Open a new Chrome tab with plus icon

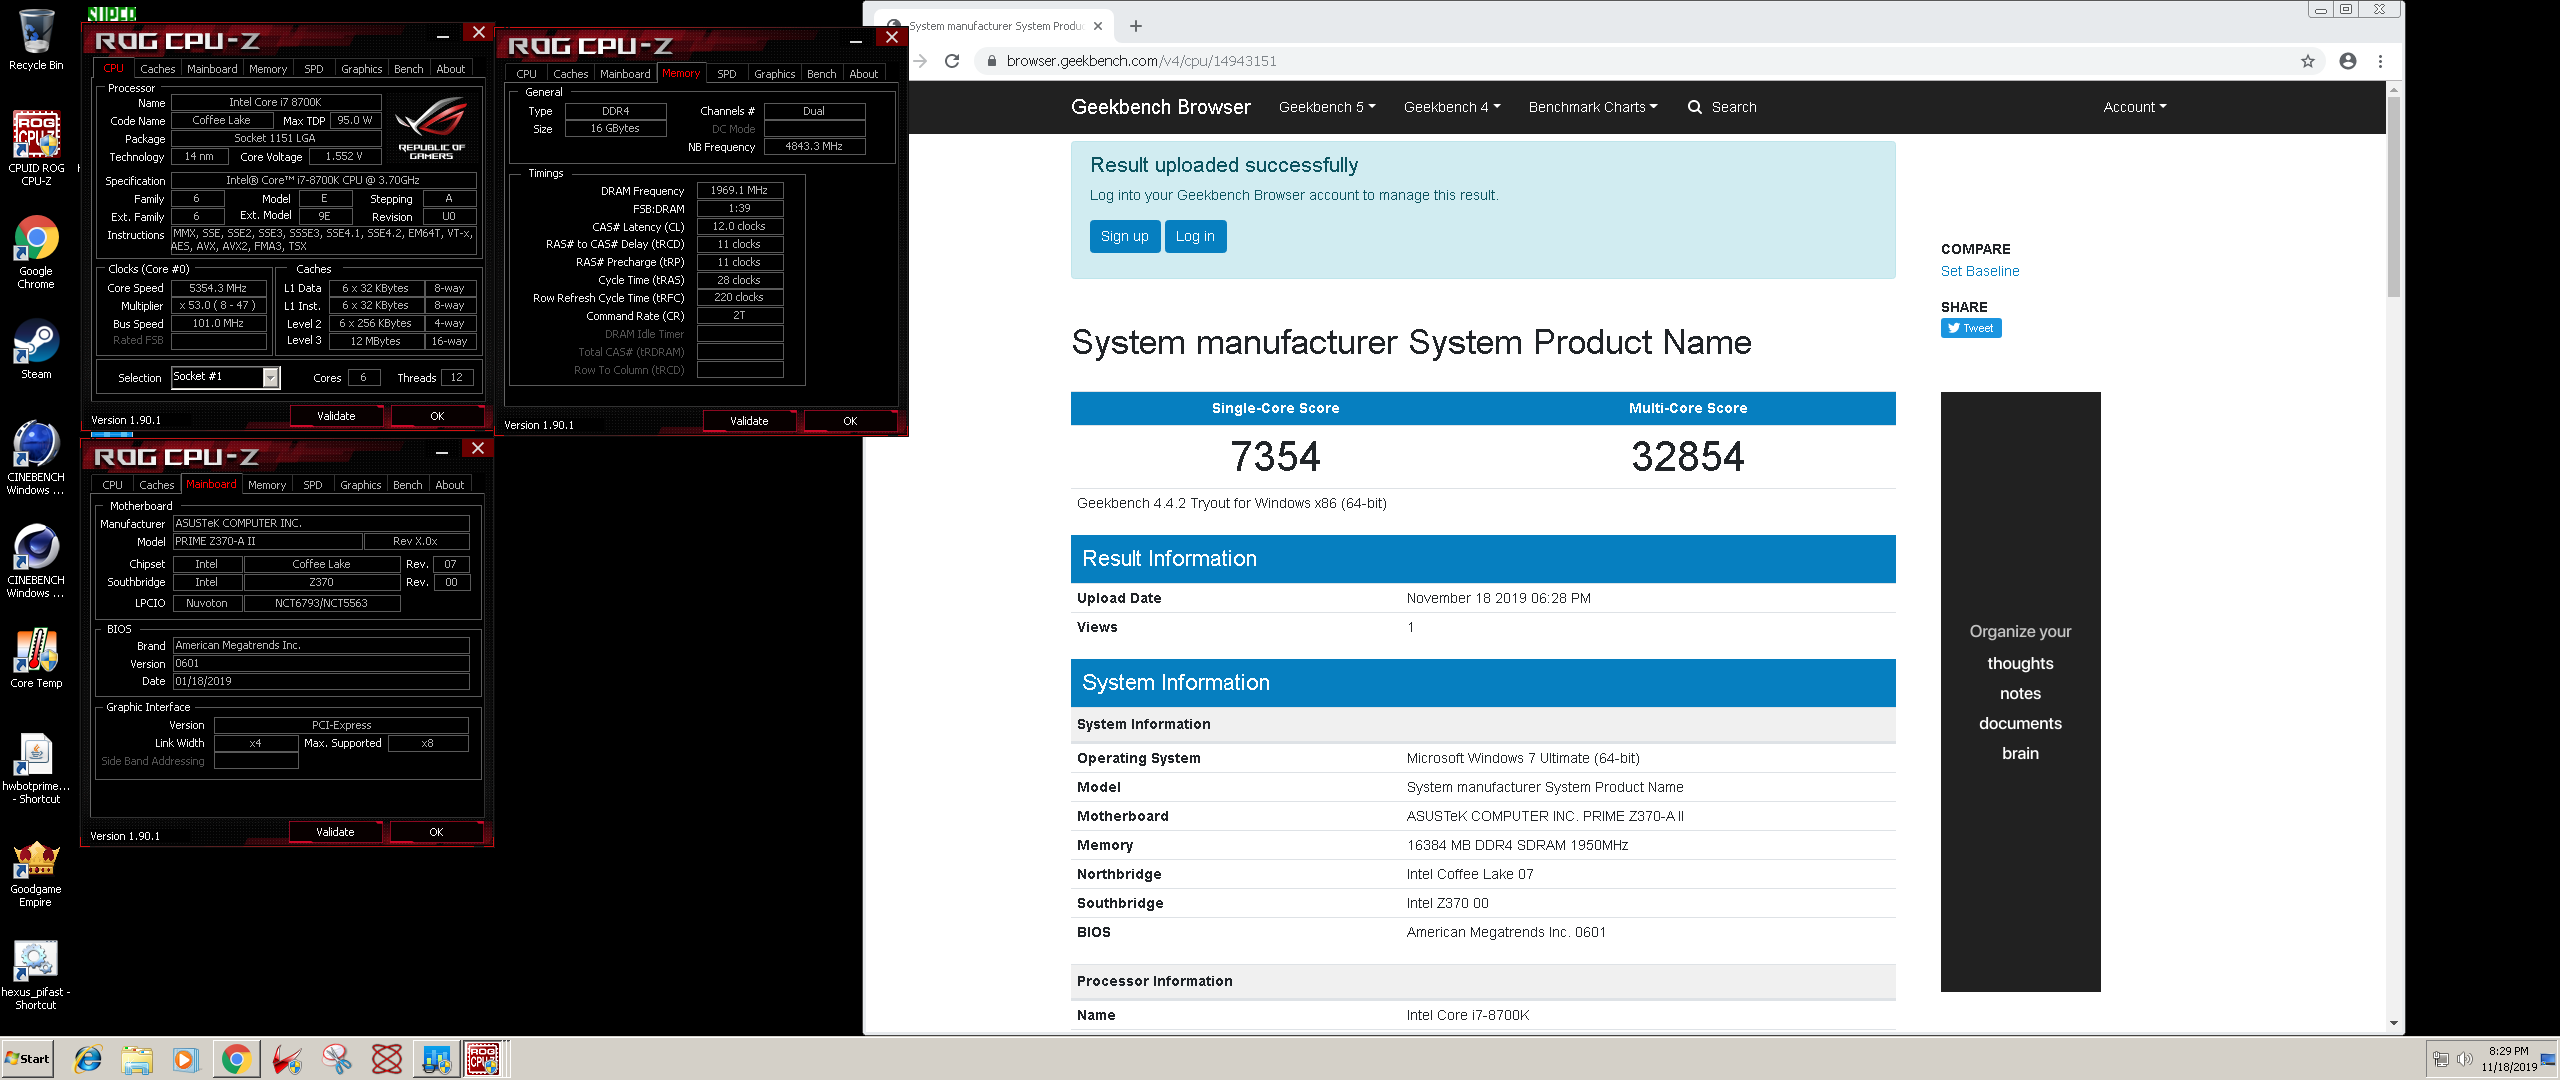(x=1136, y=26)
